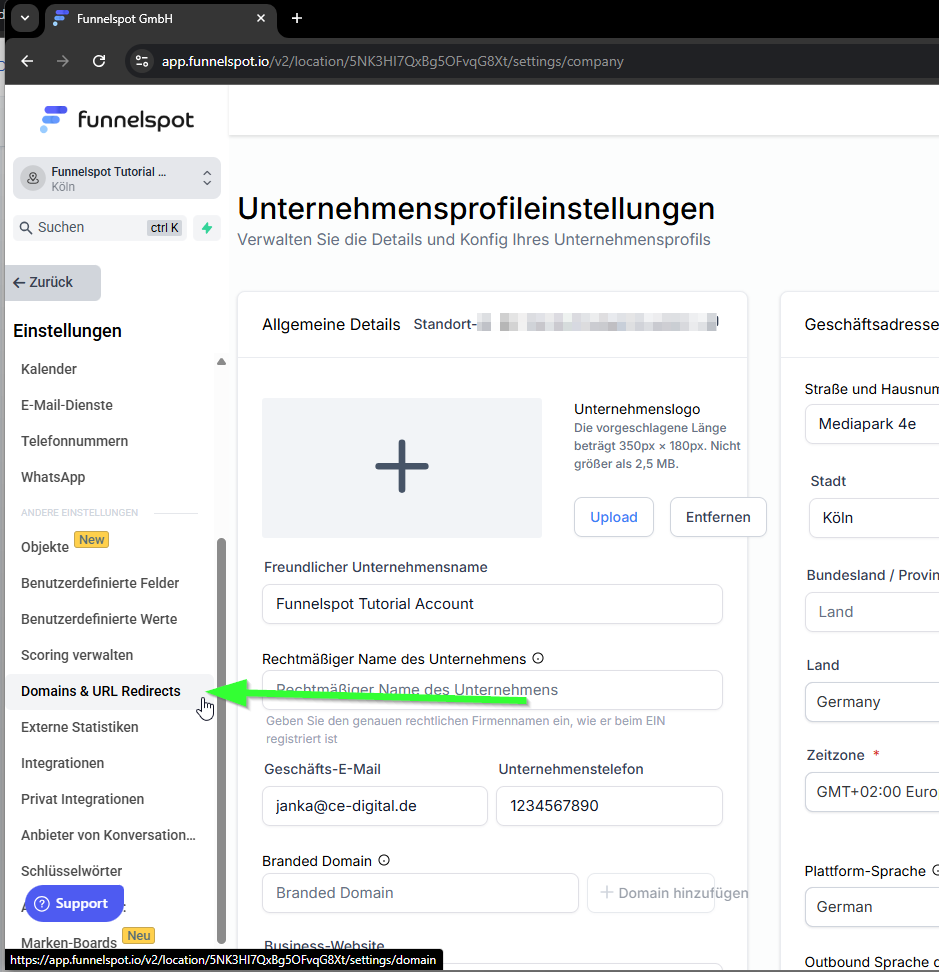Open Kalender settings
Viewport: 939px width, 972px height.
click(49, 369)
